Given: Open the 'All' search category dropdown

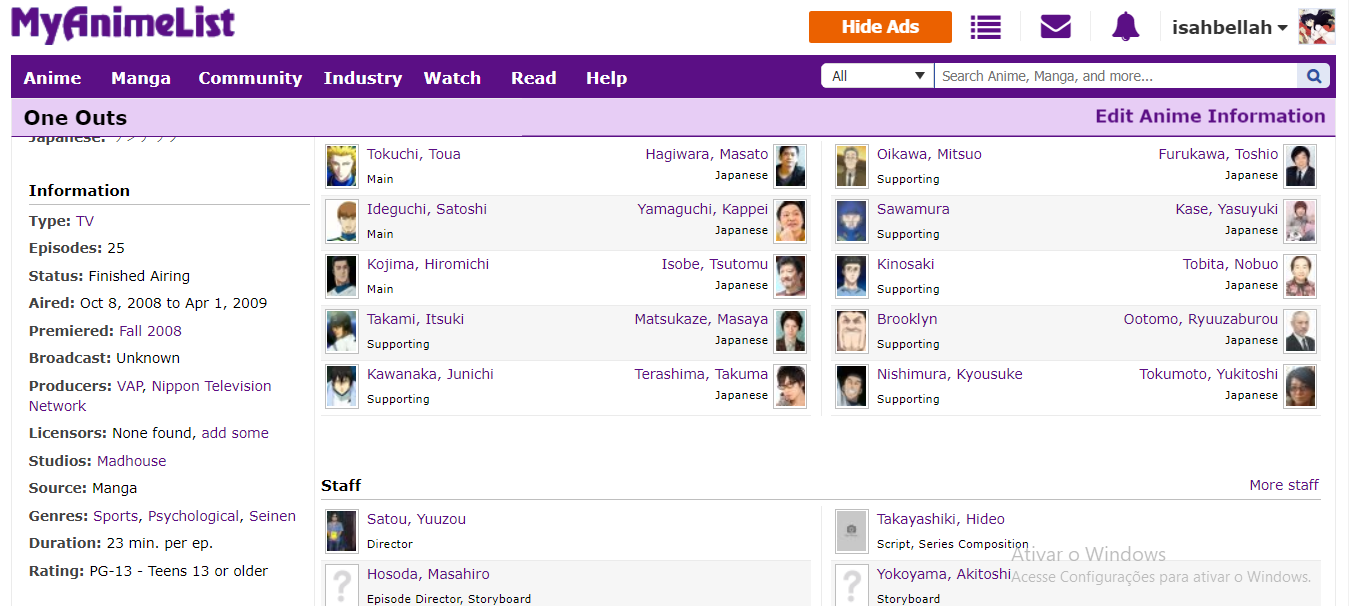Looking at the screenshot, I should (x=877, y=76).
